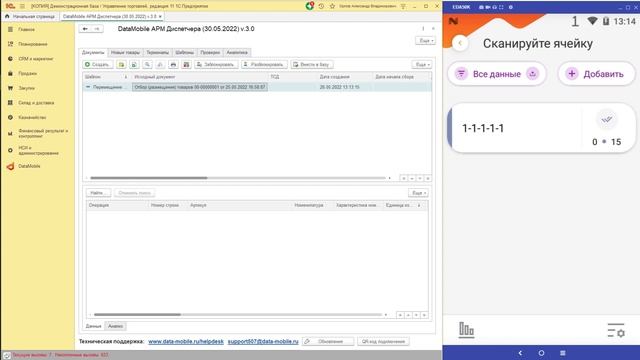The width and height of the screenshot is (640, 360).
Task: Tap Все данные filter chip in mobile app
Action: tap(497, 74)
